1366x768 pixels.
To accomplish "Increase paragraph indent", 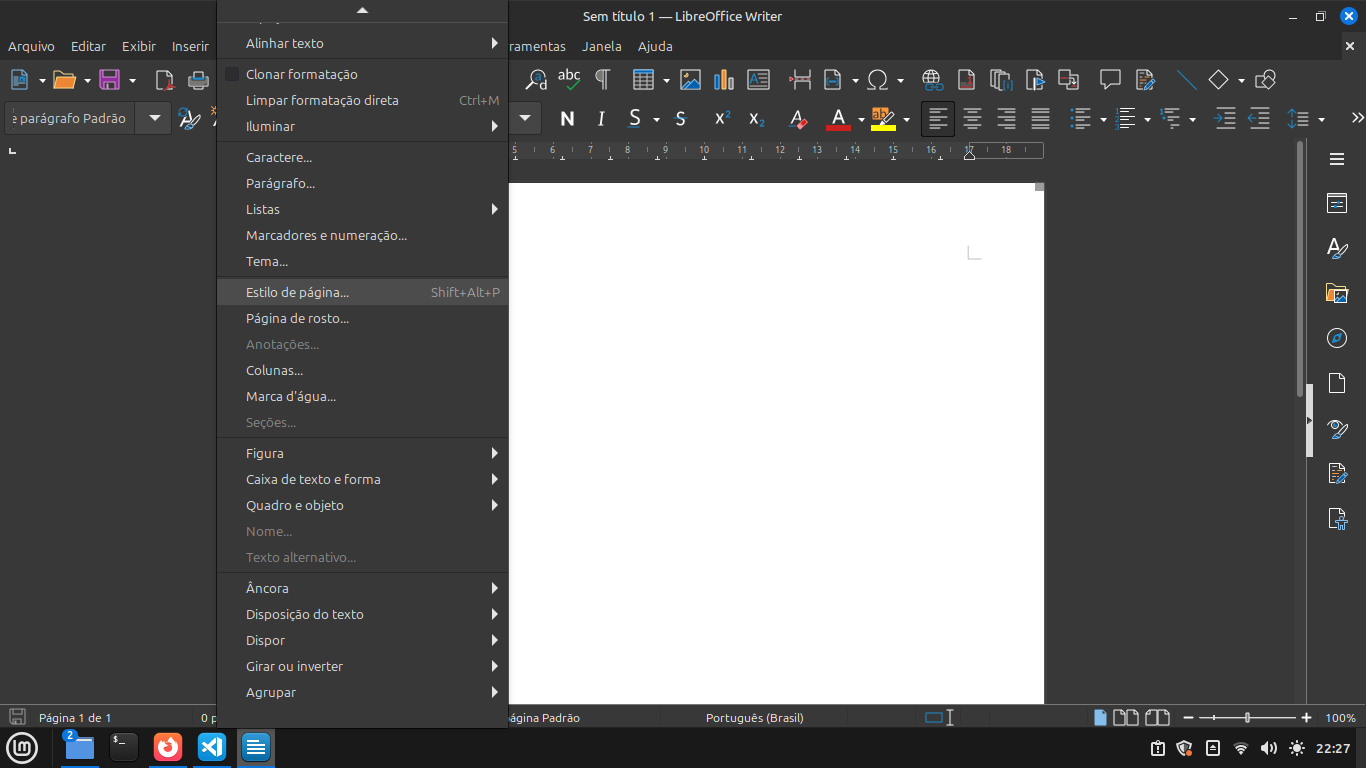I will [1225, 119].
